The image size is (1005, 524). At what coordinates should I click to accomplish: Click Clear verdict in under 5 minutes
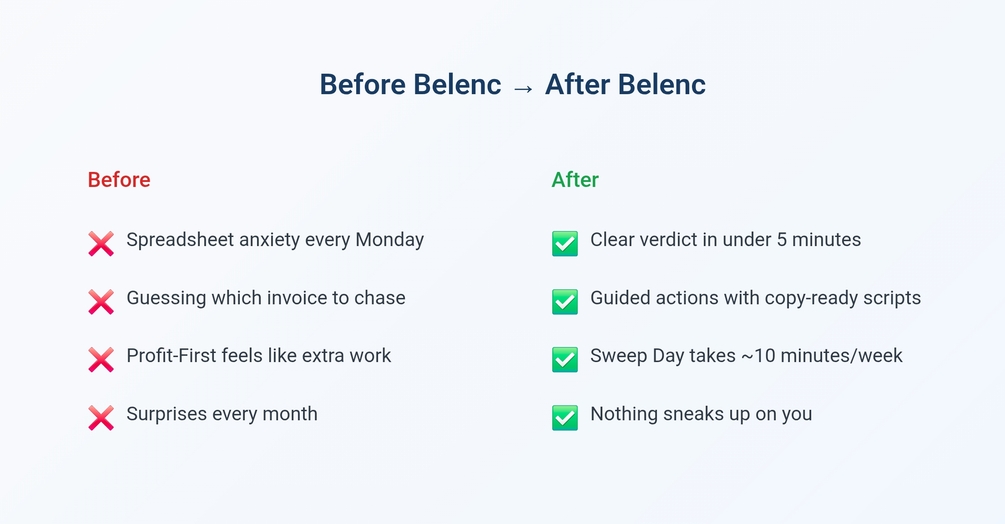tap(725, 240)
